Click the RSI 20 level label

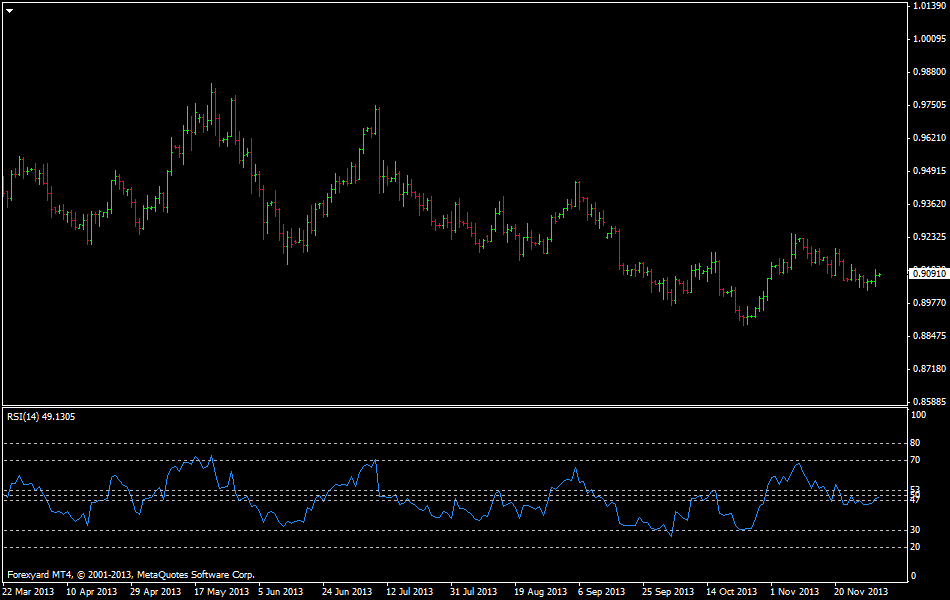tap(914, 547)
